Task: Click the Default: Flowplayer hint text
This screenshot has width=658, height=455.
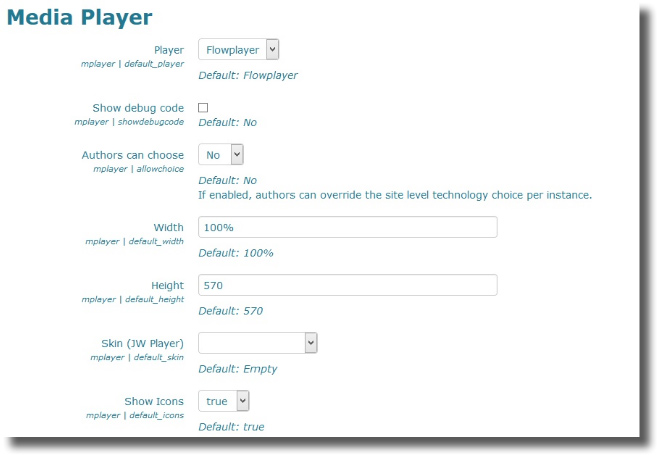Action: coord(248,75)
